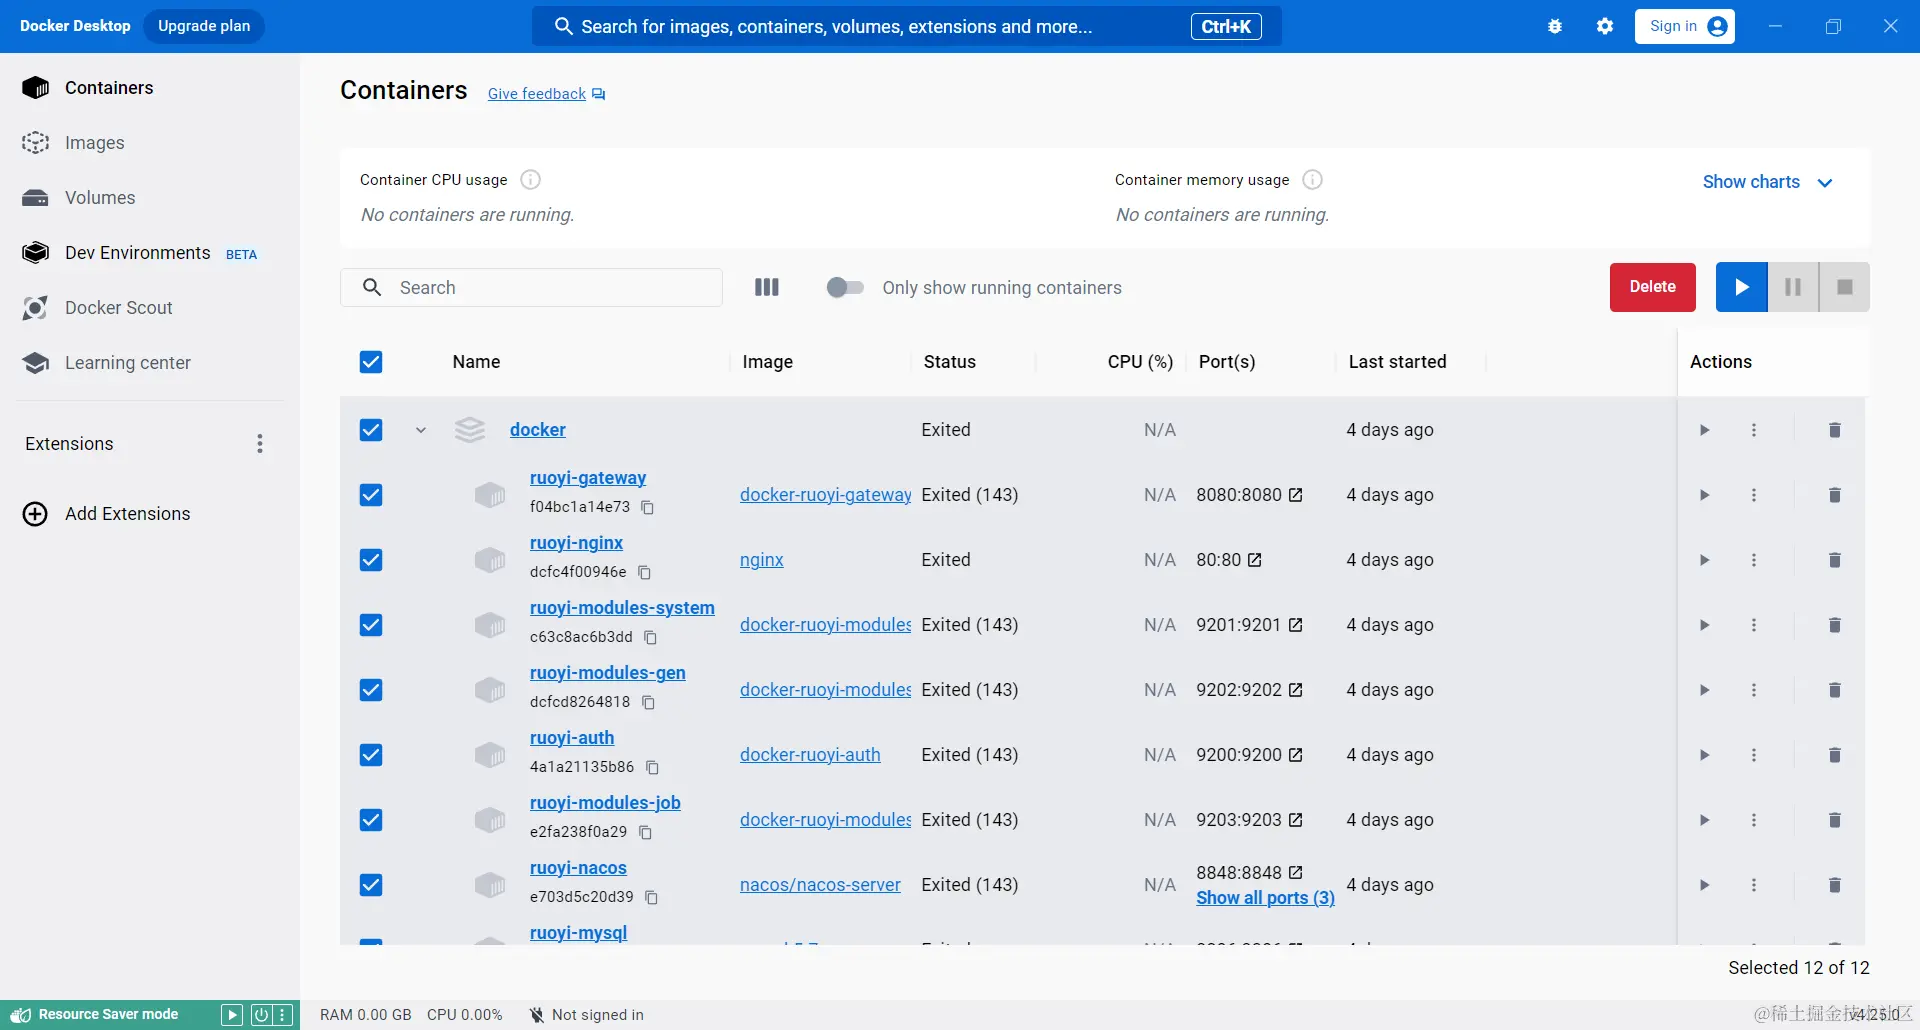
Task: Click the global search bar
Action: (x=907, y=27)
